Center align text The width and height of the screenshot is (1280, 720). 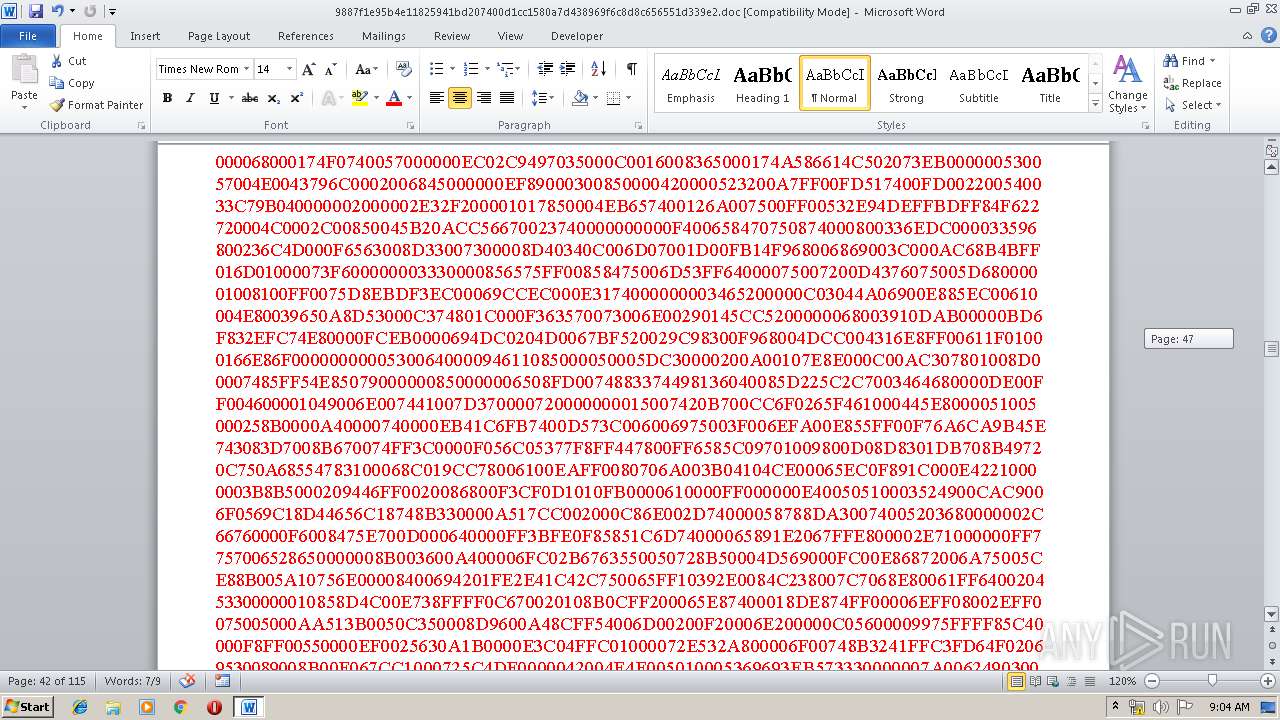click(x=460, y=98)
